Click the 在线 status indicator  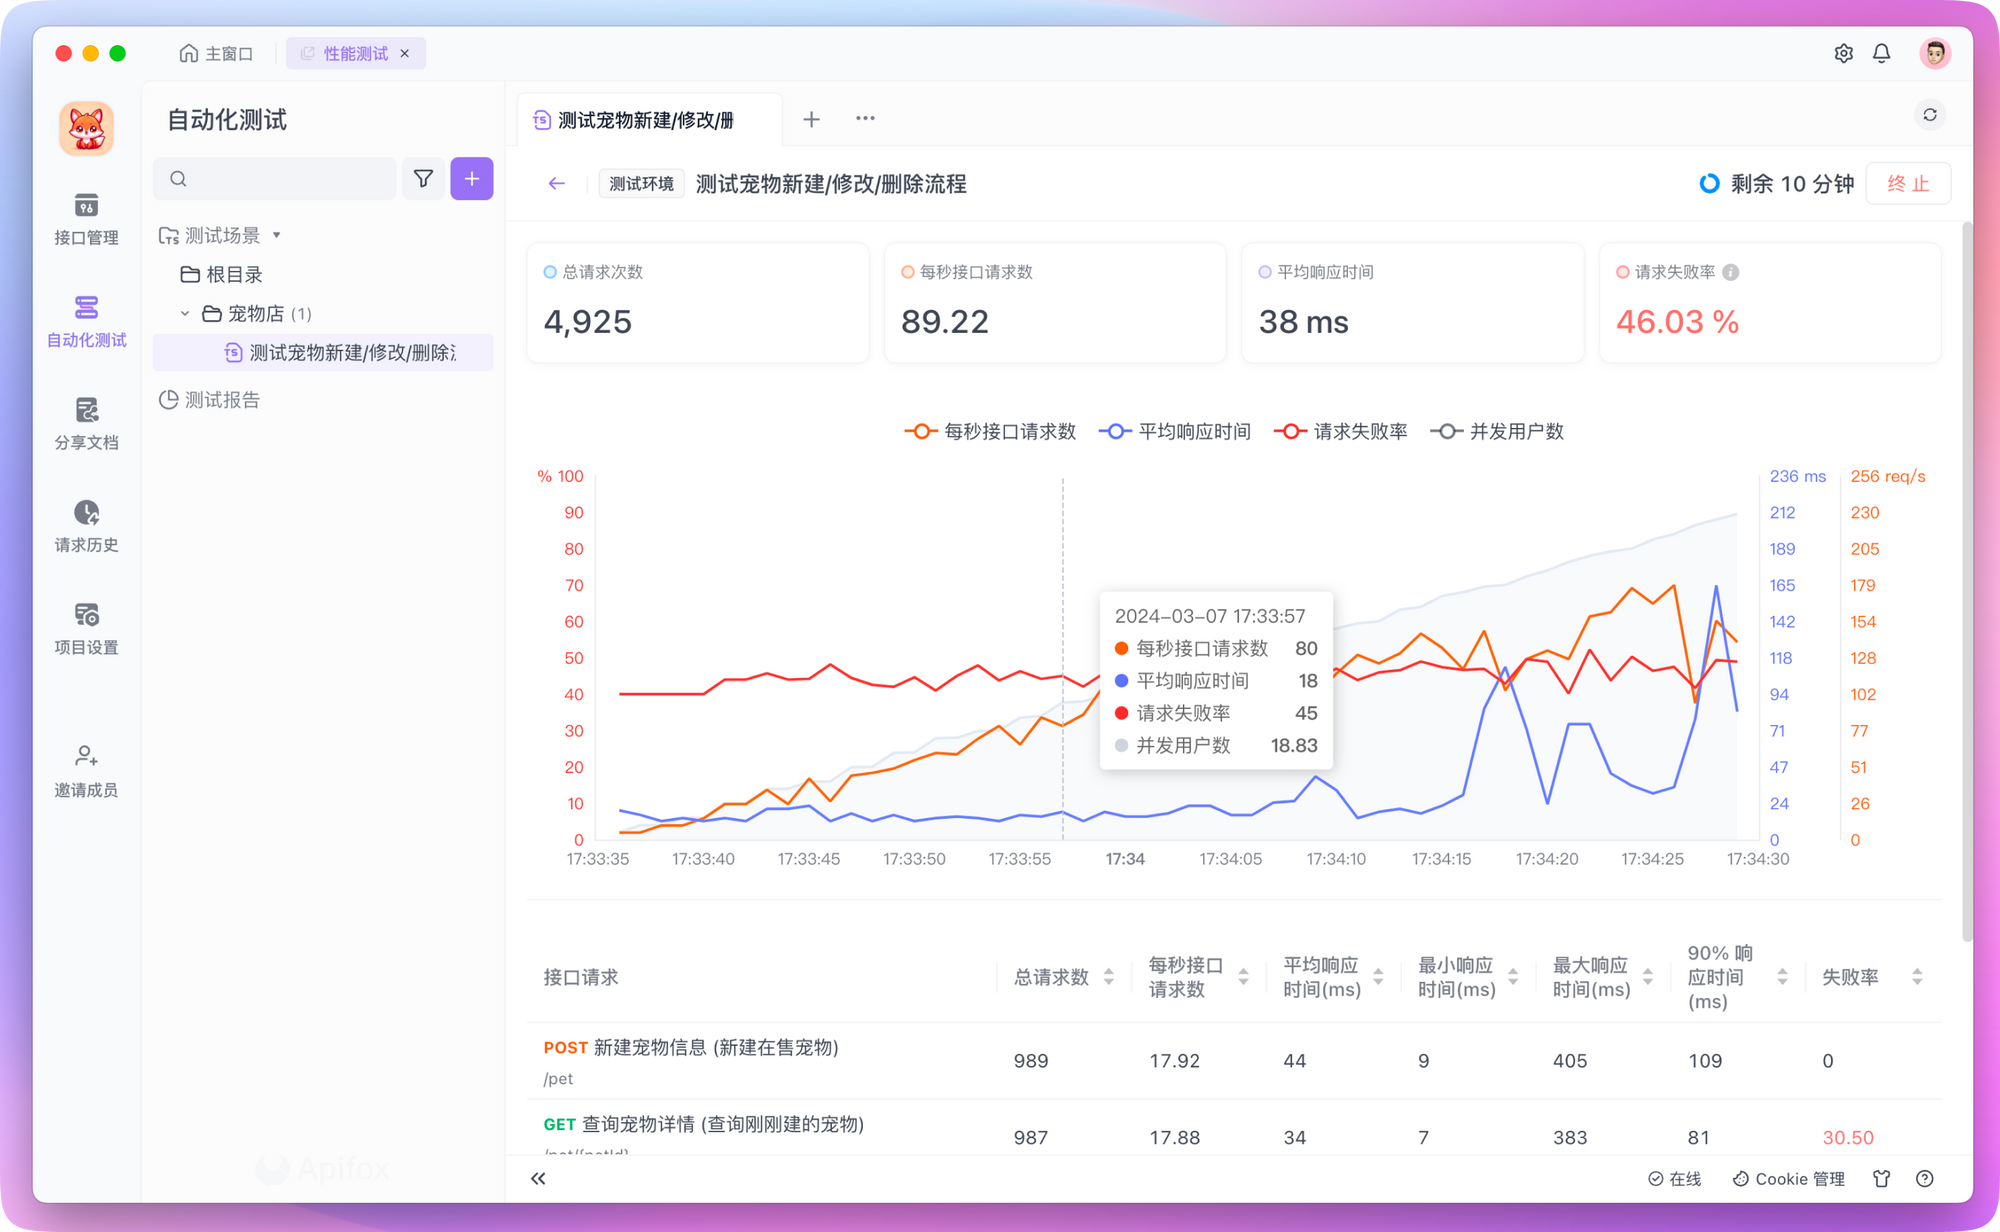pos(1674,1179)
